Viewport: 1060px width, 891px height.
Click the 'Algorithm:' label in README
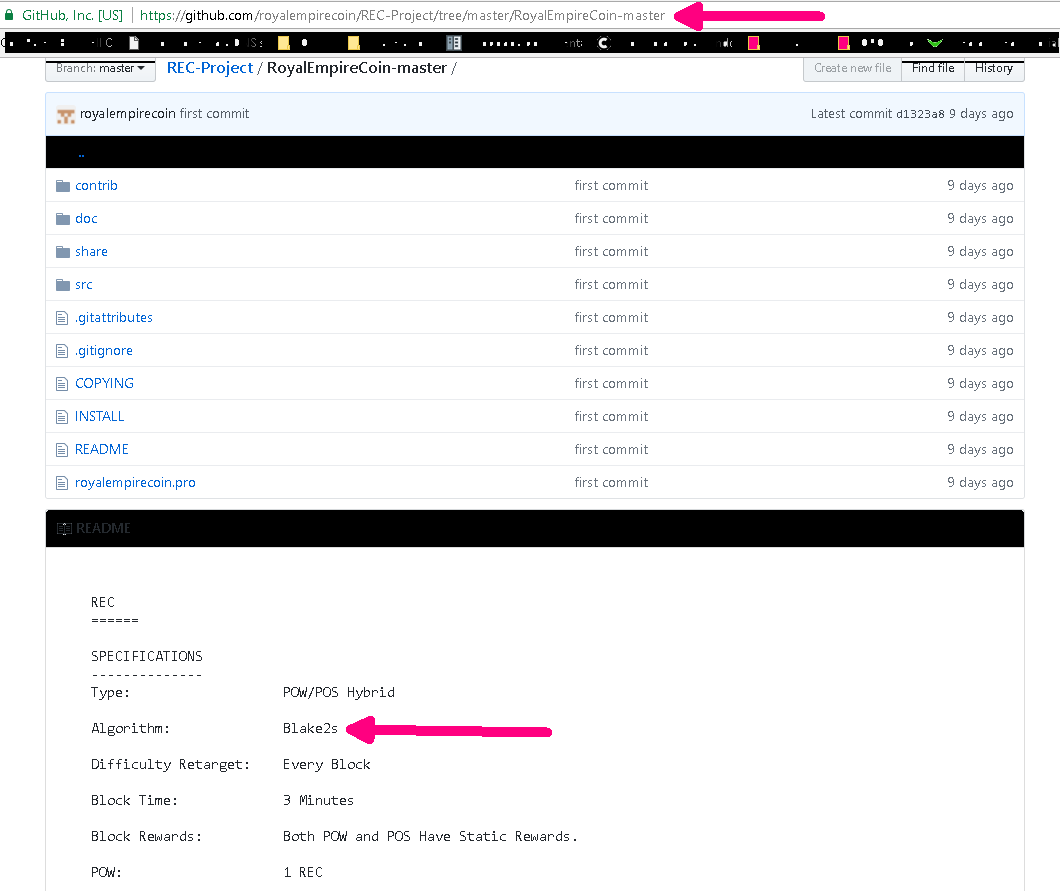point(130,728)
